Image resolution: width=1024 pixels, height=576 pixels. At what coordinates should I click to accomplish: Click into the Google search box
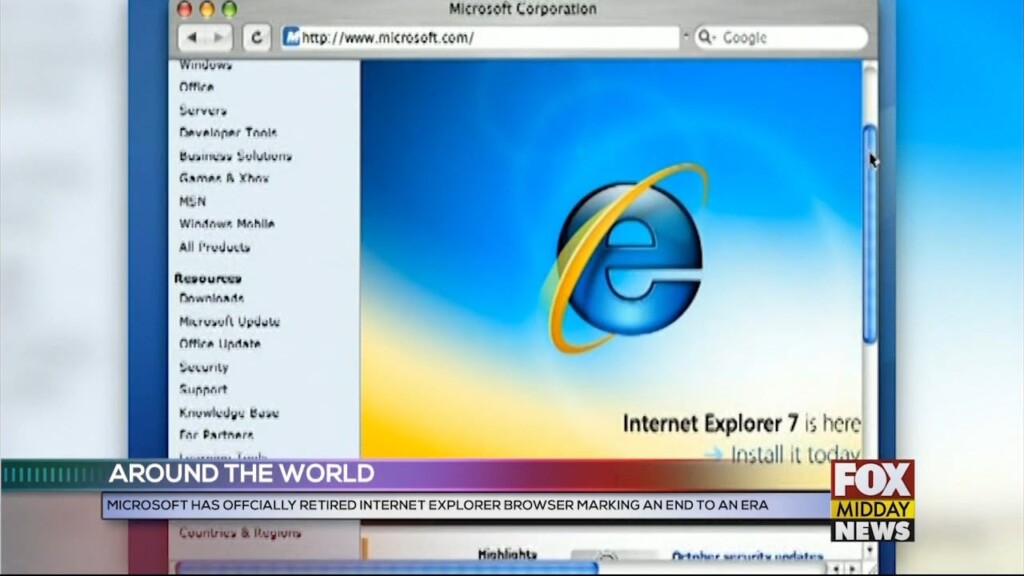click(x=781, y=37)
